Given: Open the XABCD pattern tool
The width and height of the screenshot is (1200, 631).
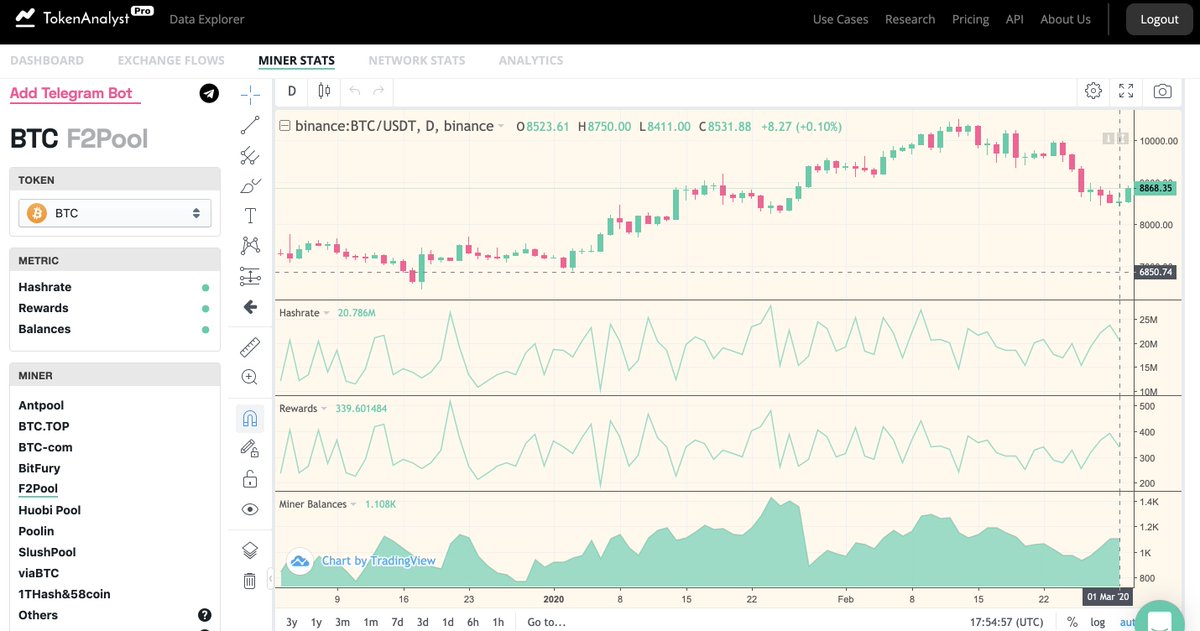Looking at the screenshot, I should point(250,245).
